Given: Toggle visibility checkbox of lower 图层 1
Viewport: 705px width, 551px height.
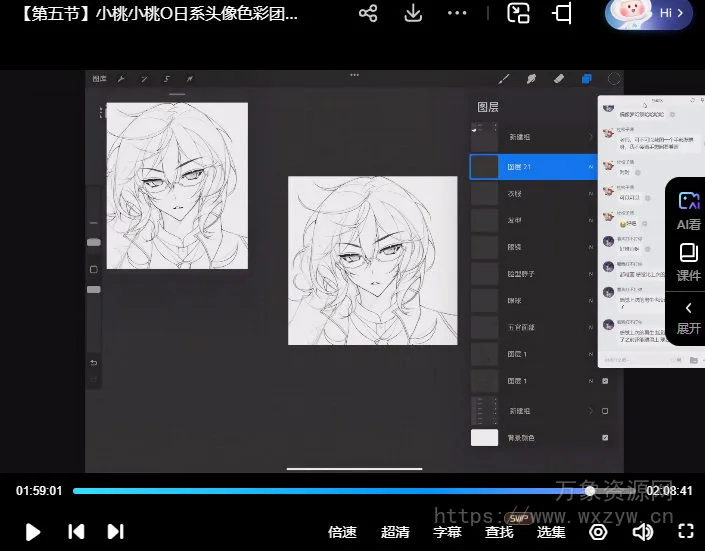Looking at the screenshot, I should pyautogui.click(x=605, y=382).
